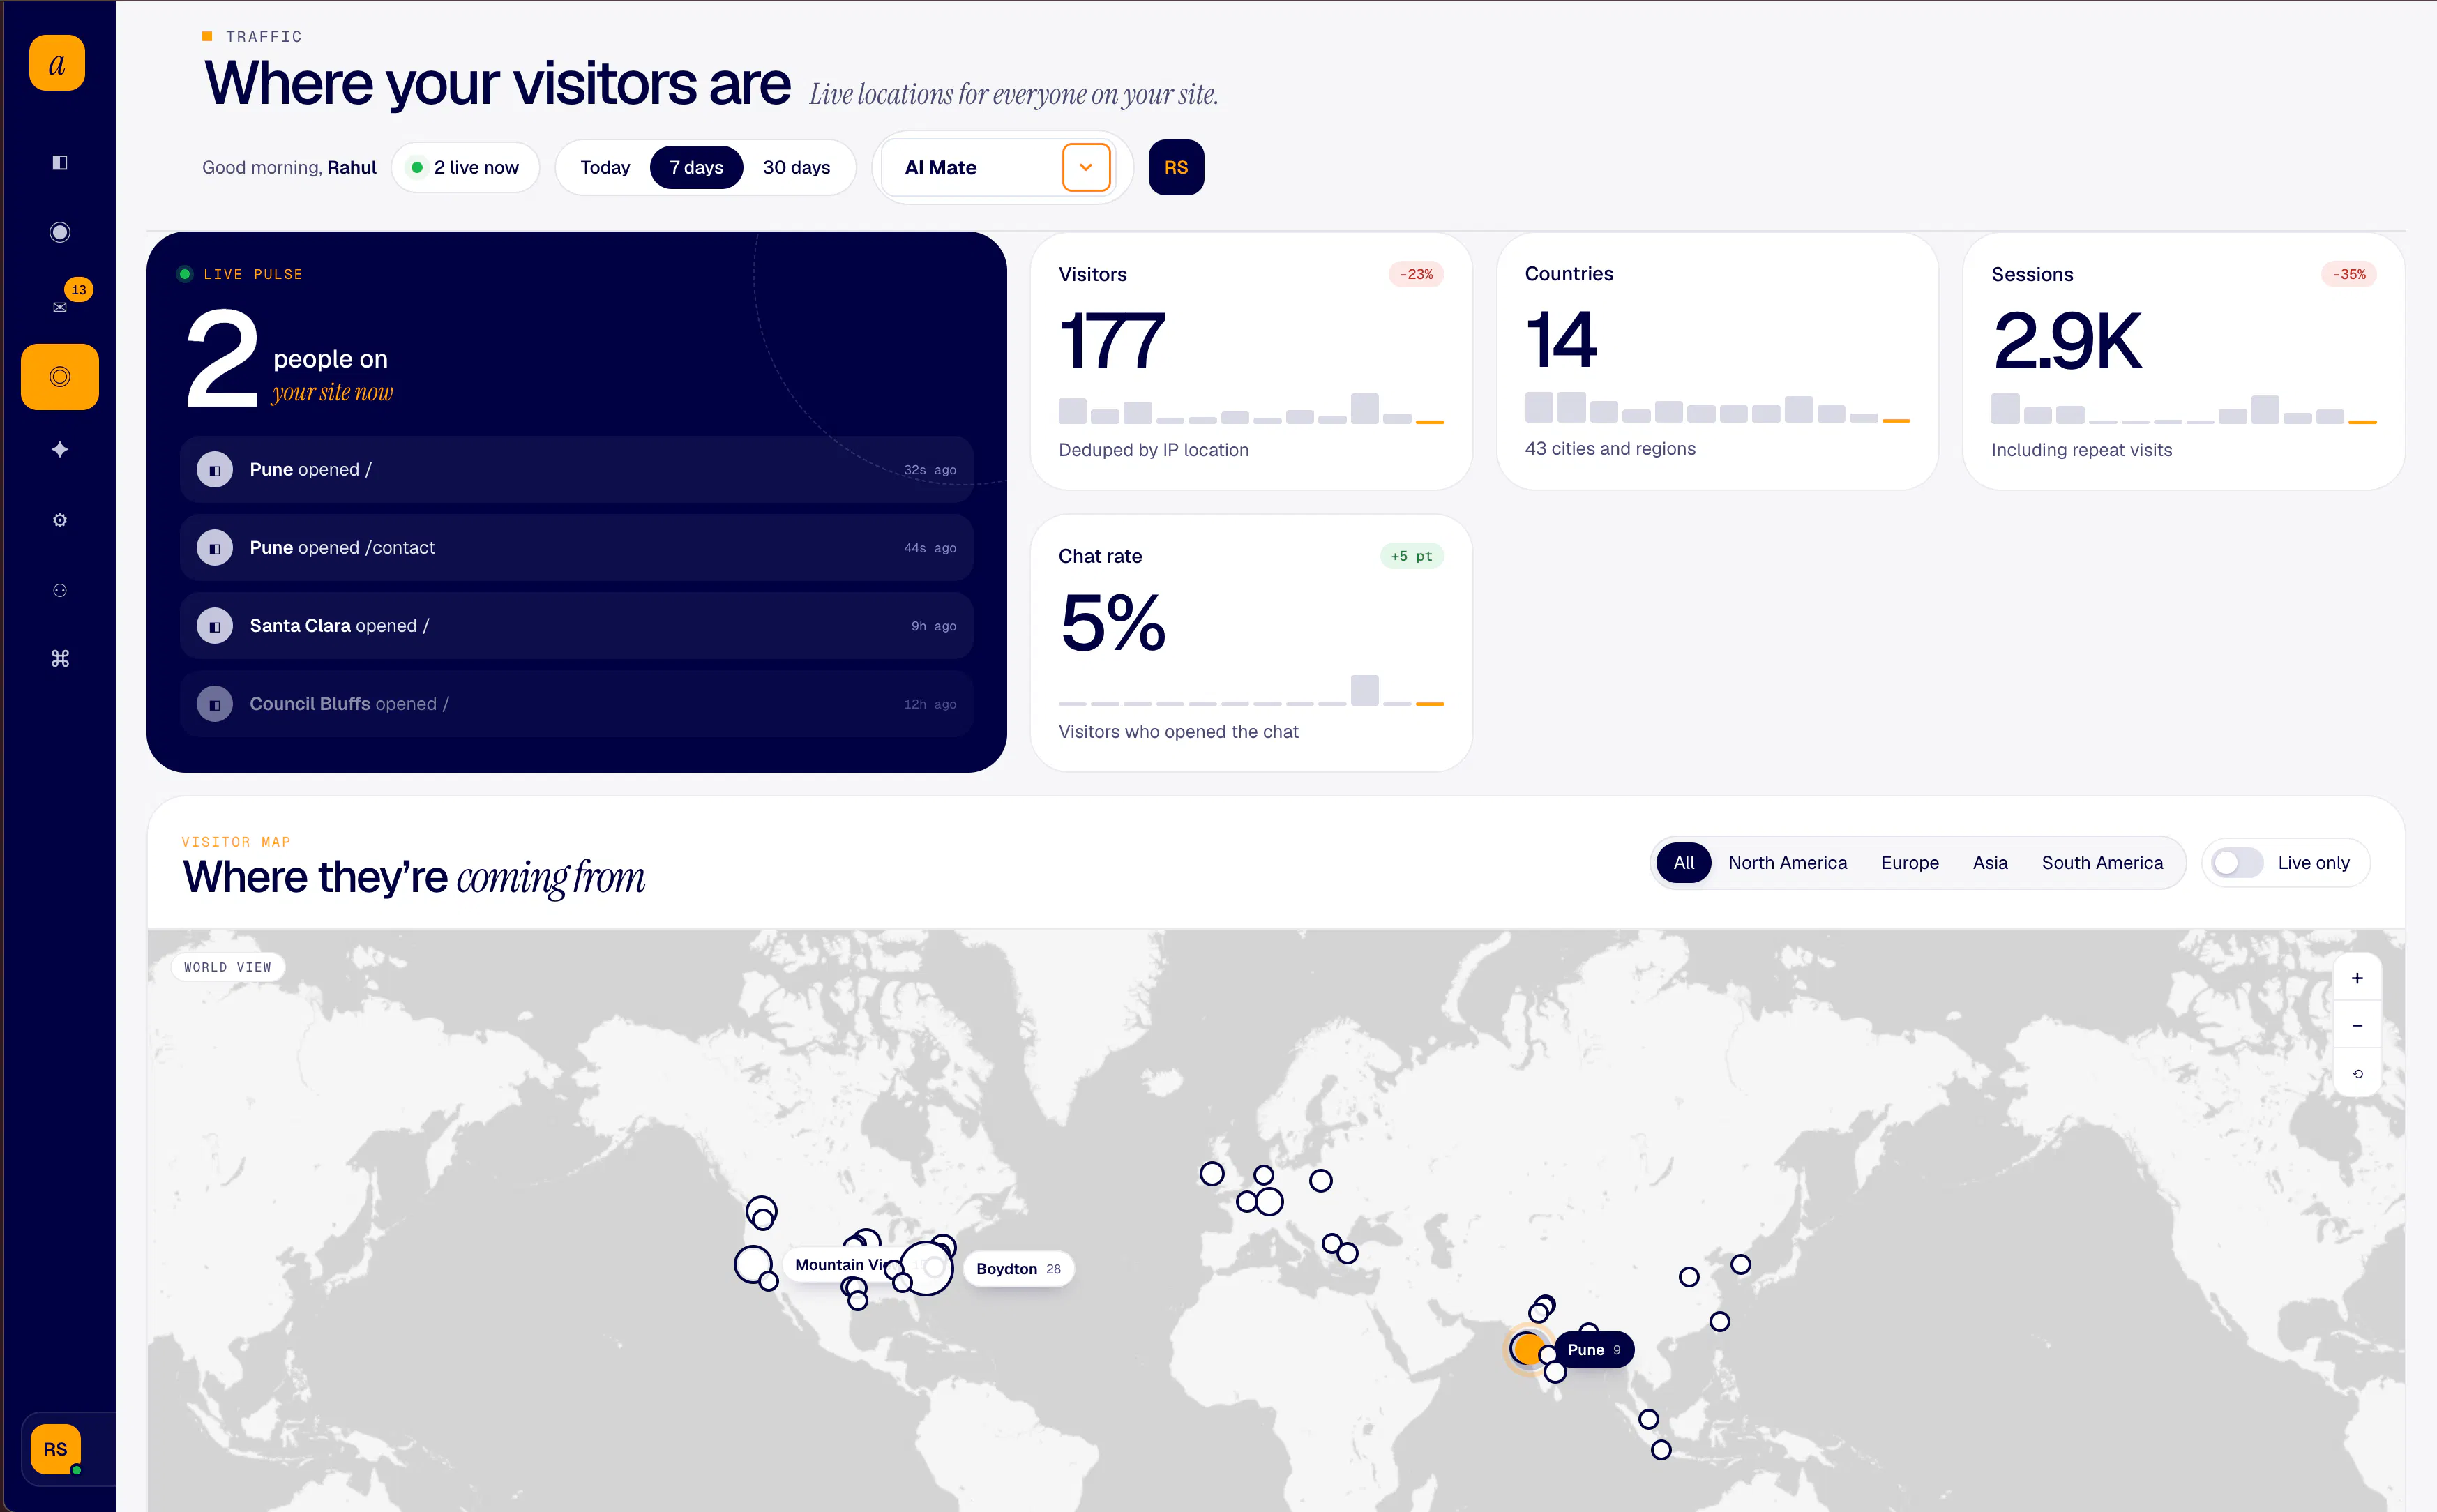Filter map to North America
Viewport: 2437px width, 1512px height.
(1787, 863)
